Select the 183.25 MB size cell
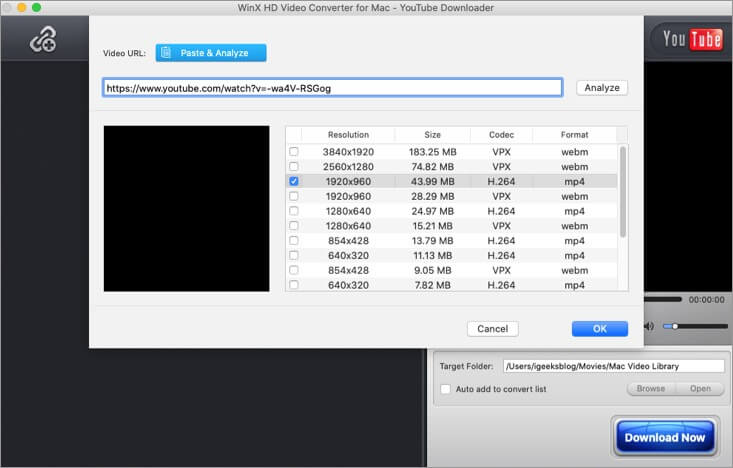733x468 pixels. [432, 152]
